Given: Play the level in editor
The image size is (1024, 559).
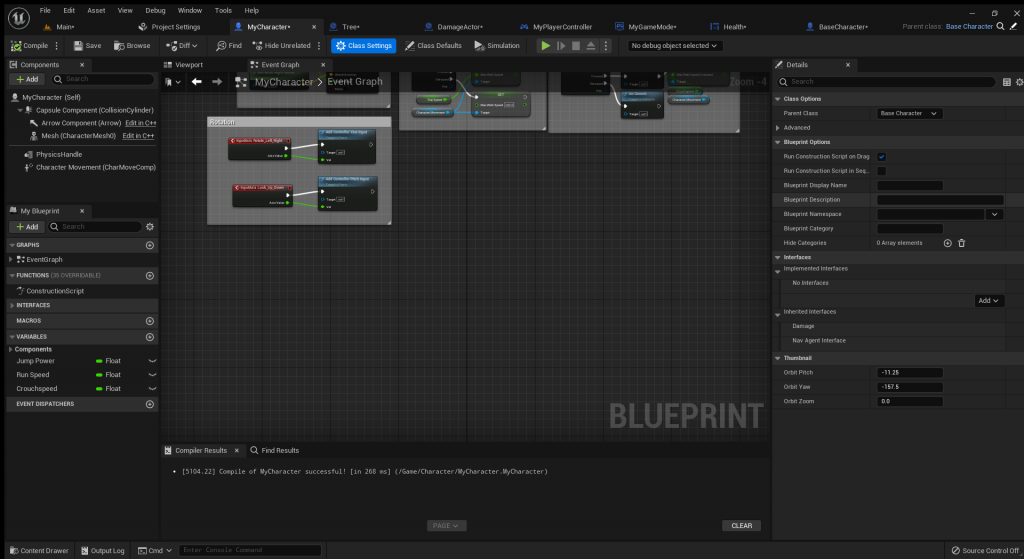Looking at the screenshot, I should point(545,46).
